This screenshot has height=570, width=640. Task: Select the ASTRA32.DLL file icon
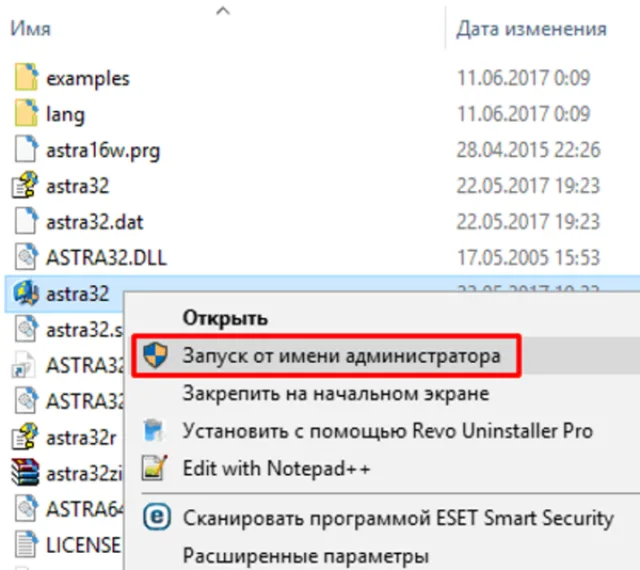point(26,256)
